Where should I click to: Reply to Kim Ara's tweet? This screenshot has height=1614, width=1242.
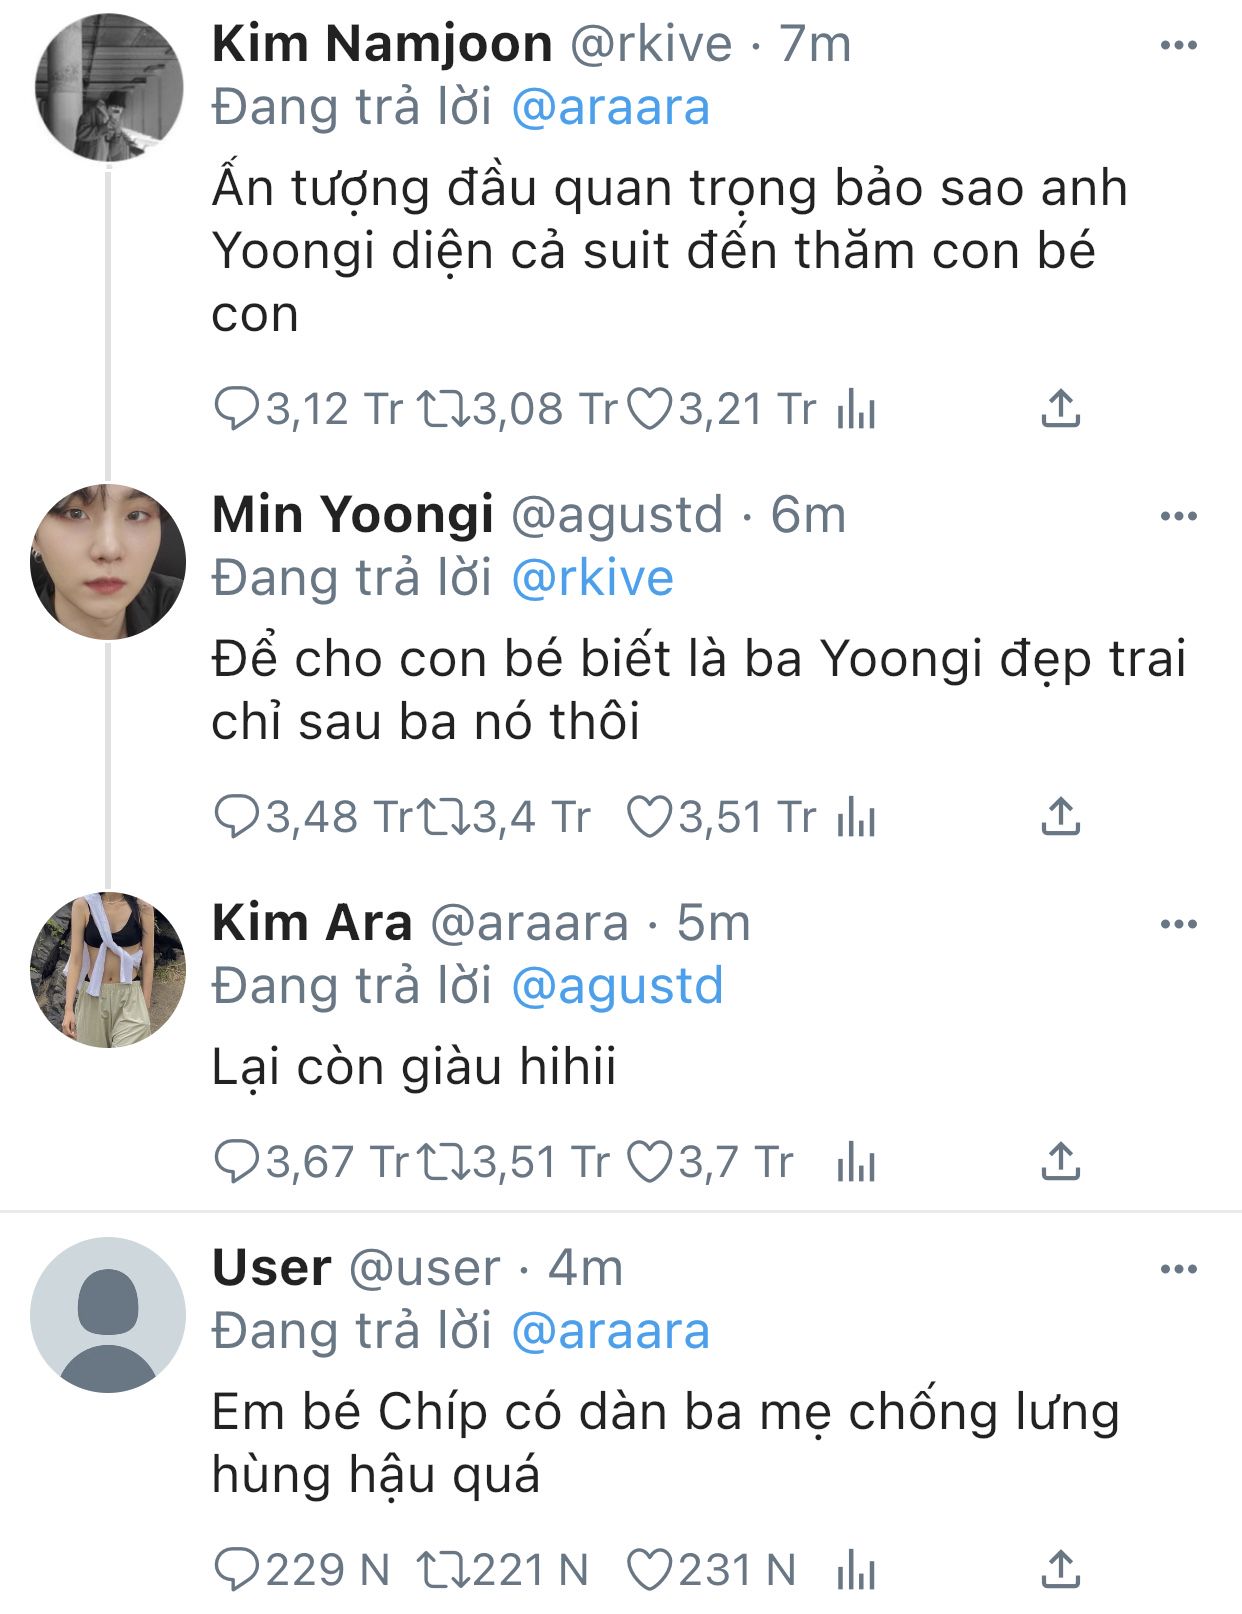[237, 1162]
